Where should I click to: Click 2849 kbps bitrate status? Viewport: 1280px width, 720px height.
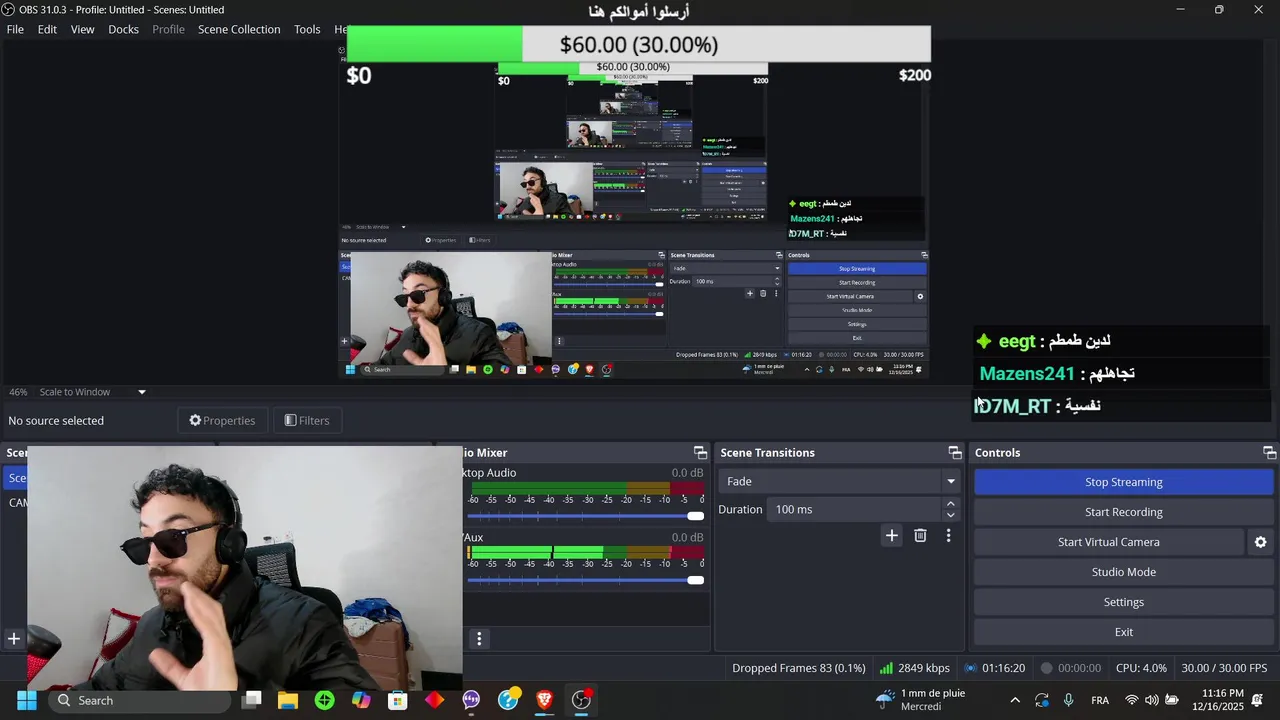coord(914,668)
